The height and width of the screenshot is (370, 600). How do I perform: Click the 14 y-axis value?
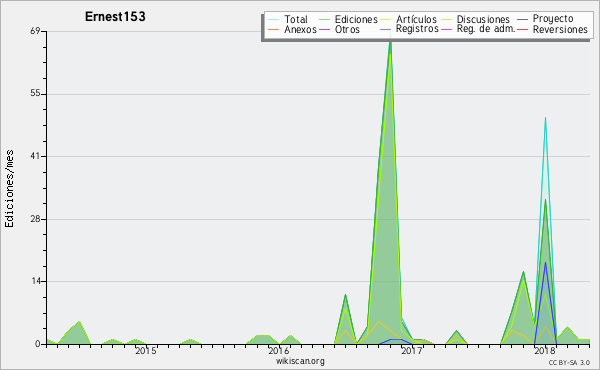click(35, 281)
